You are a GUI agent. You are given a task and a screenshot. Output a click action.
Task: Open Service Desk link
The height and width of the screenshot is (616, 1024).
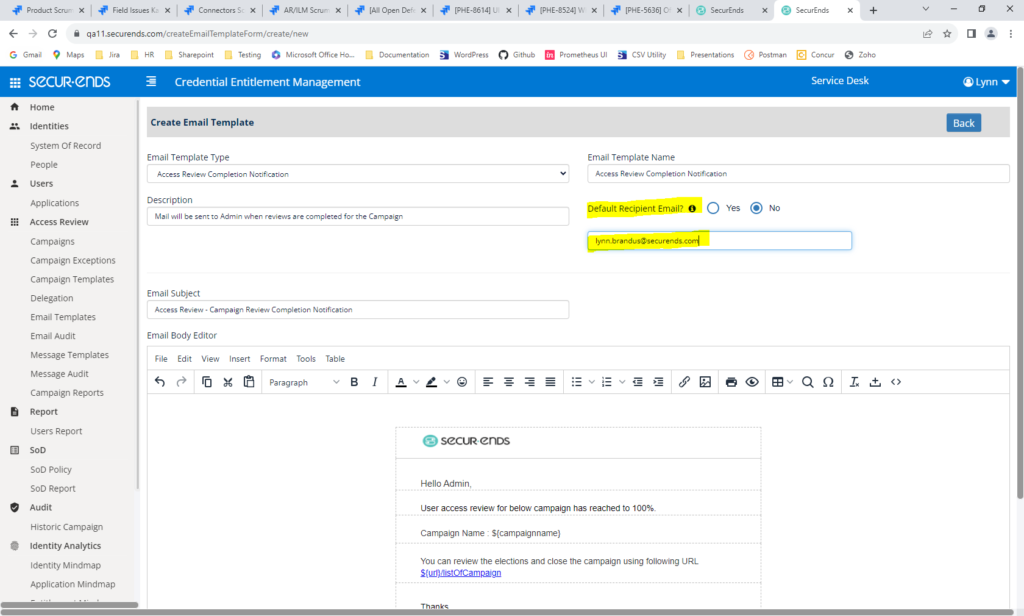(x=840, y=80)
